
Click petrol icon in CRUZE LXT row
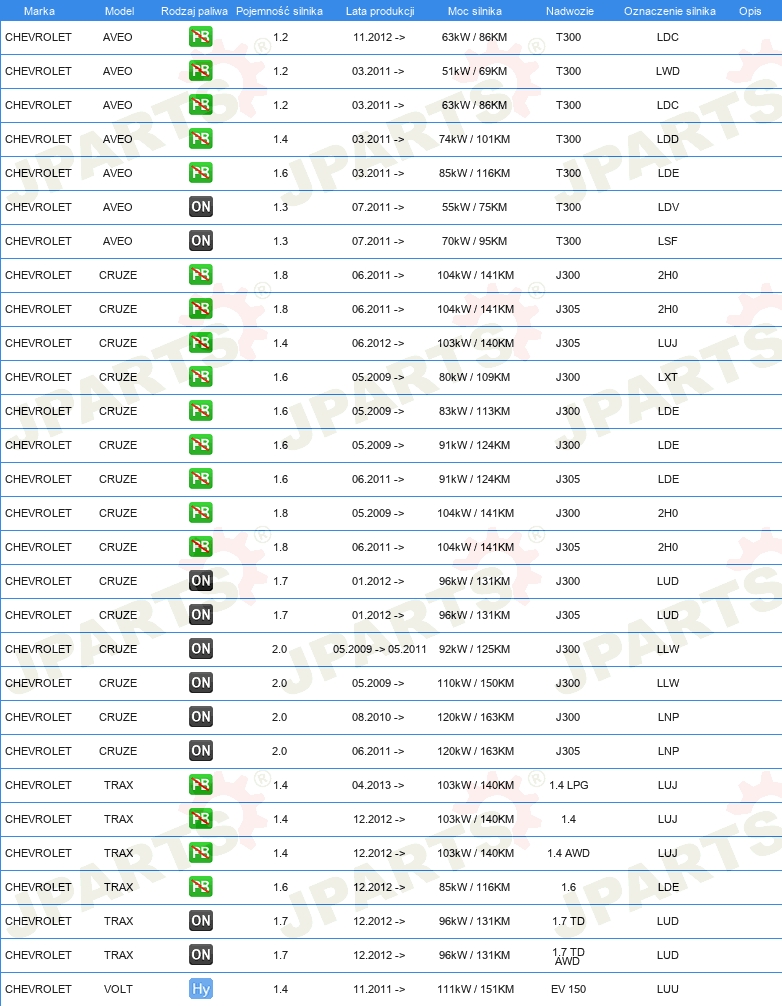click(x=201, y=377)
